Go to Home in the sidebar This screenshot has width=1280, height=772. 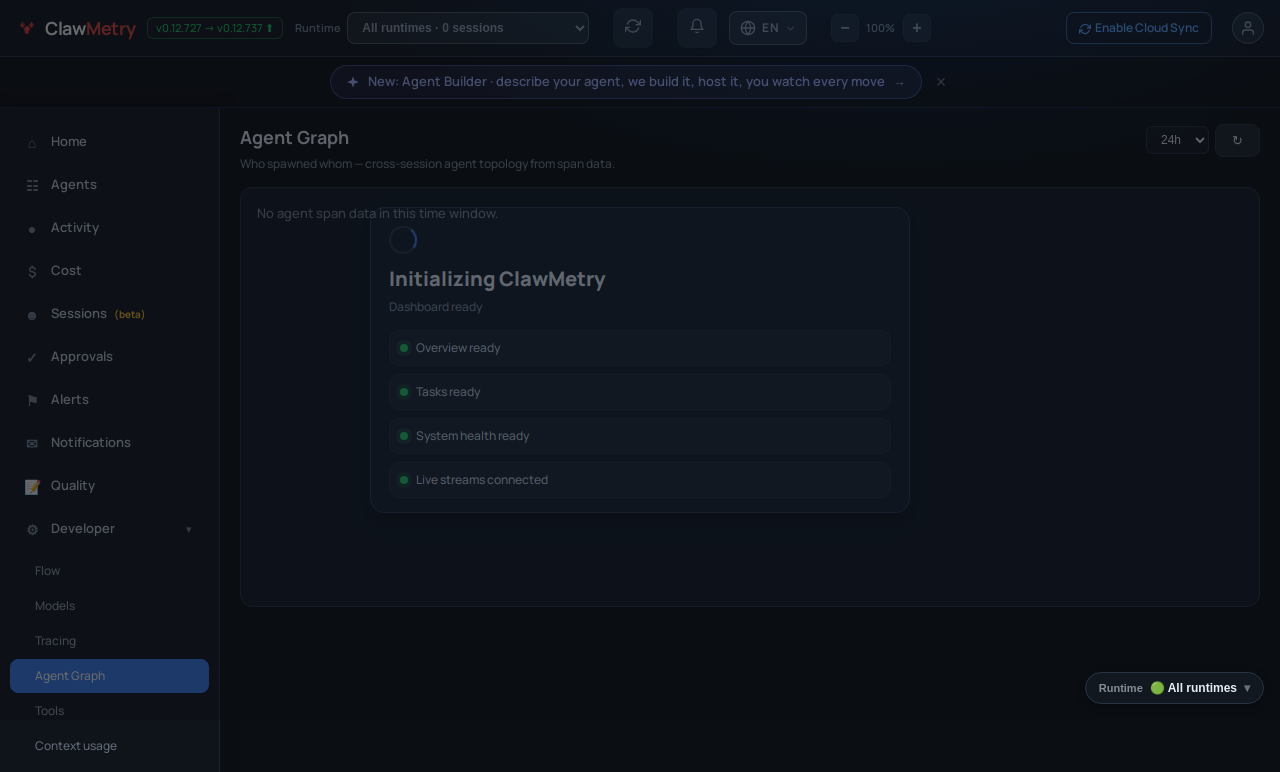(110, 142)
